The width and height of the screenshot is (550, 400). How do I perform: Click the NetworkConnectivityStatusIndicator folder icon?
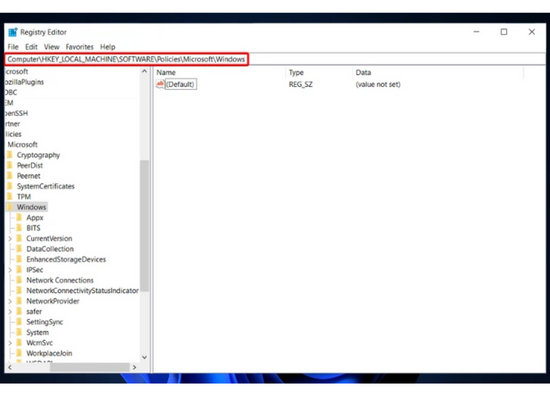20,291
